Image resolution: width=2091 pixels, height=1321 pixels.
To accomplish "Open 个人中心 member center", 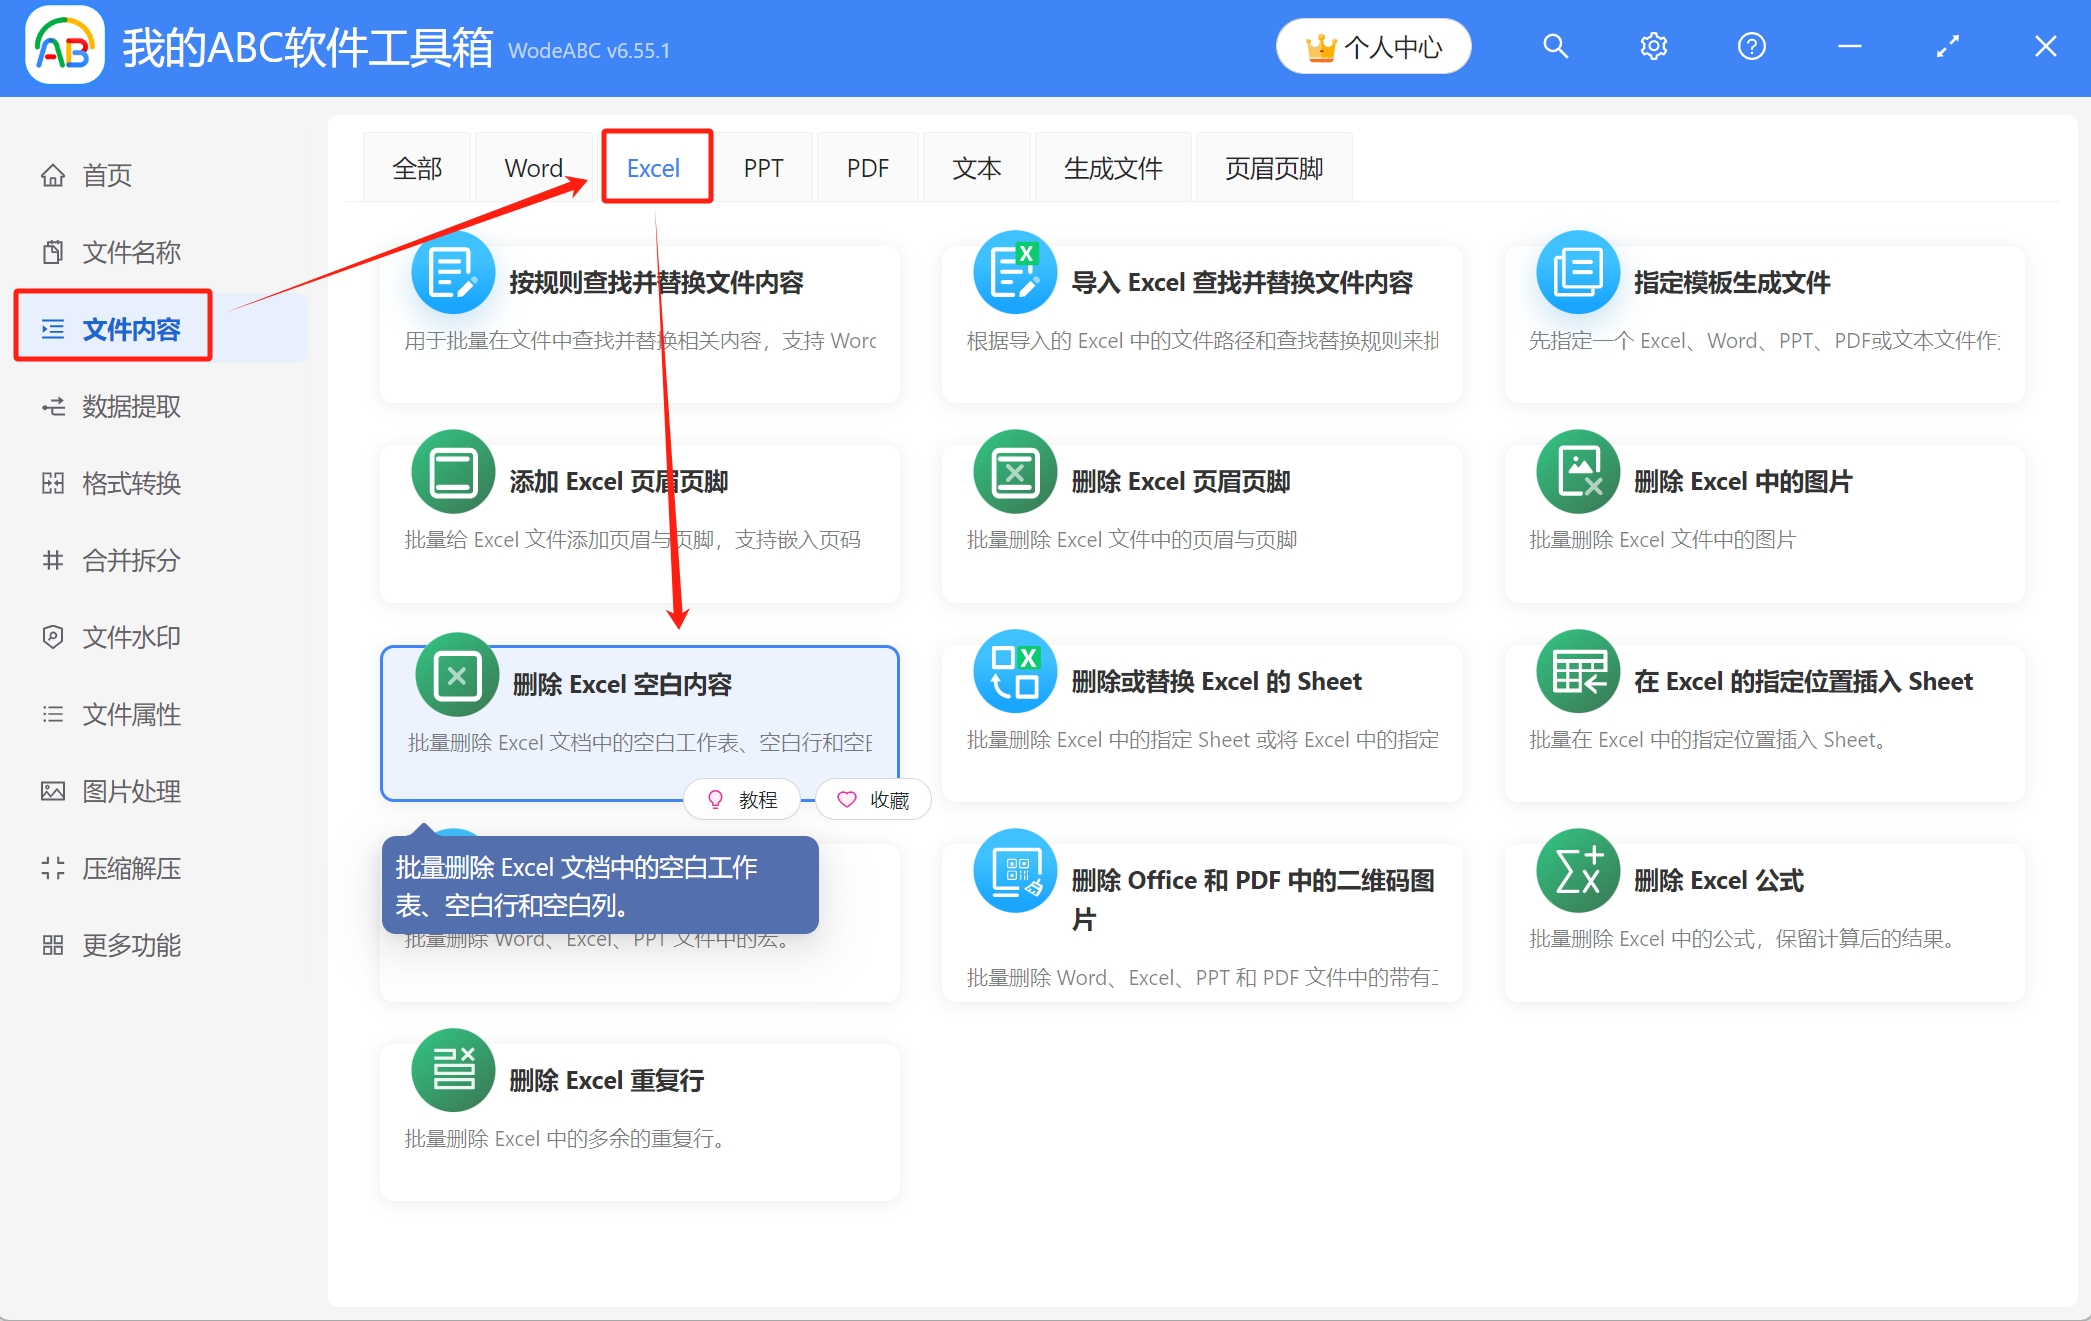I will (x=1373, y=45).
